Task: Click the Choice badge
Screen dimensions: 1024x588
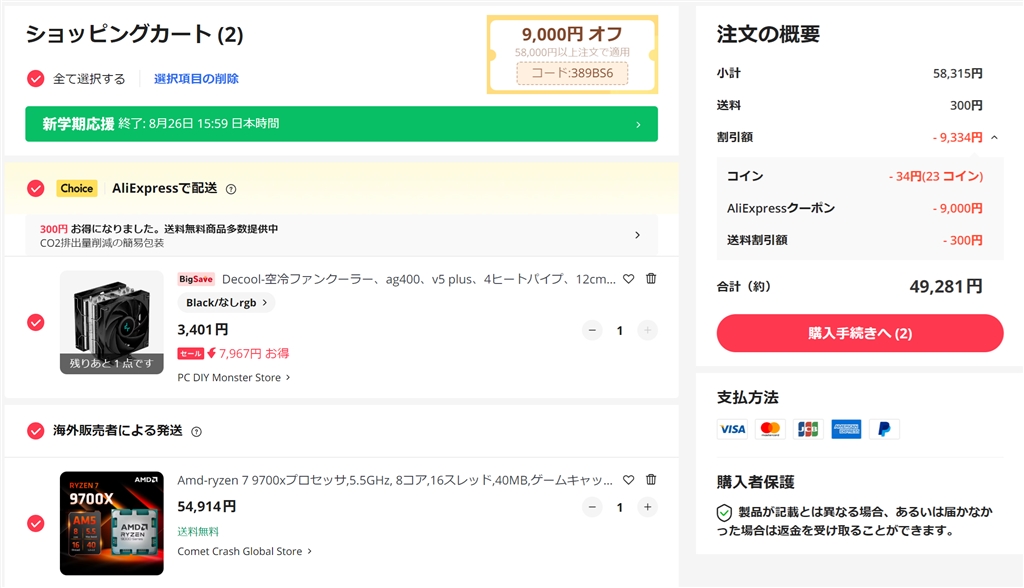Action: pyautogui.click(x=76, y=188)
